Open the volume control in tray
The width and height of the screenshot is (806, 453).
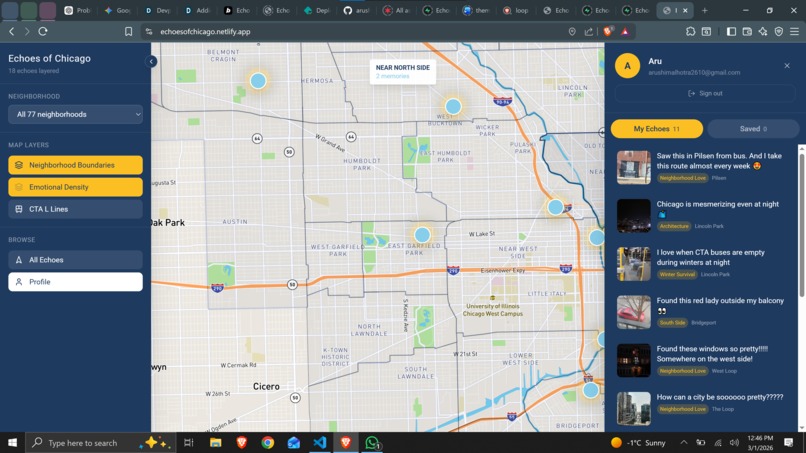click(x=735, y=442)
